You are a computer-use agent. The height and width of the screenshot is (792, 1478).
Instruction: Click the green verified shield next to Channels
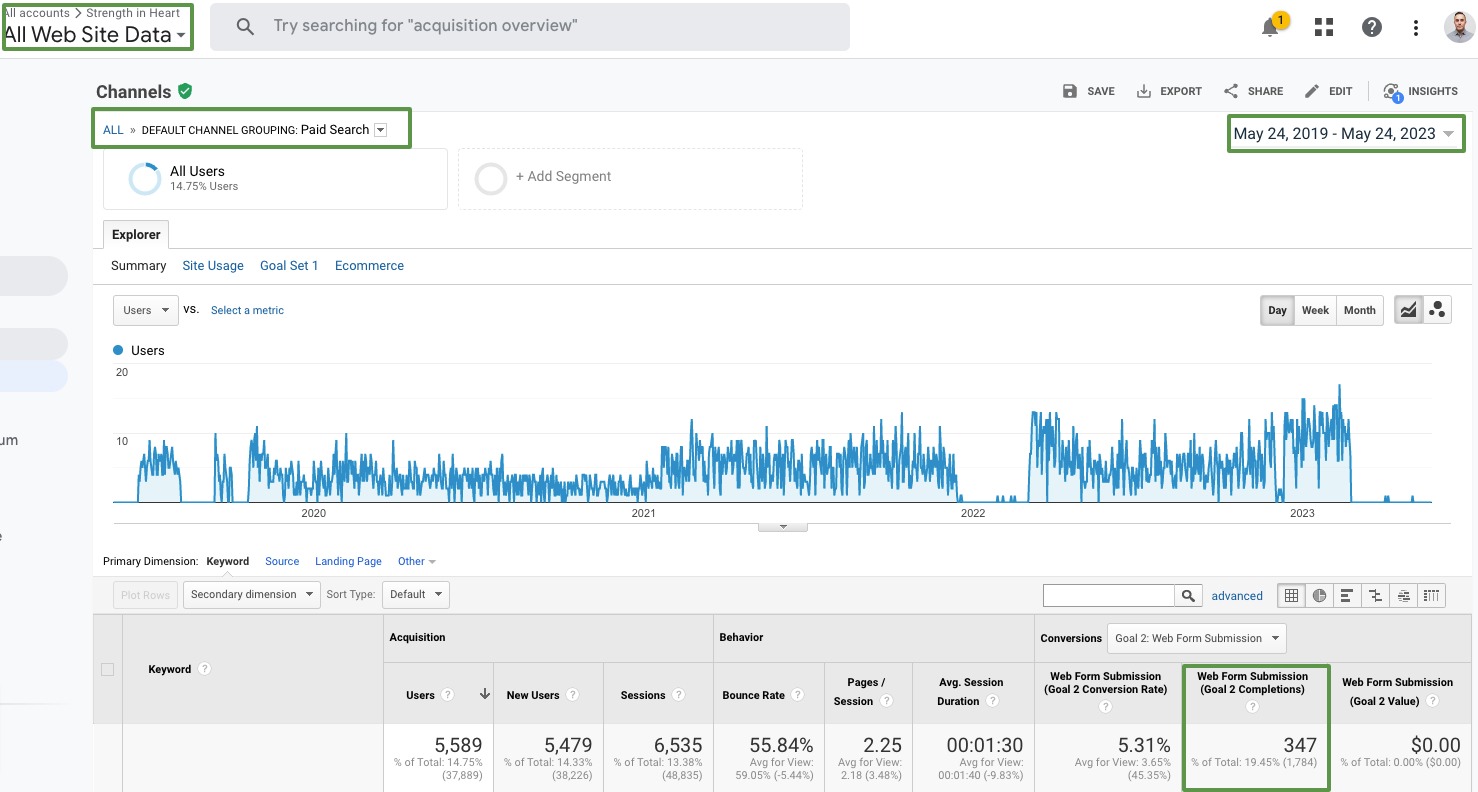point(185,91)
